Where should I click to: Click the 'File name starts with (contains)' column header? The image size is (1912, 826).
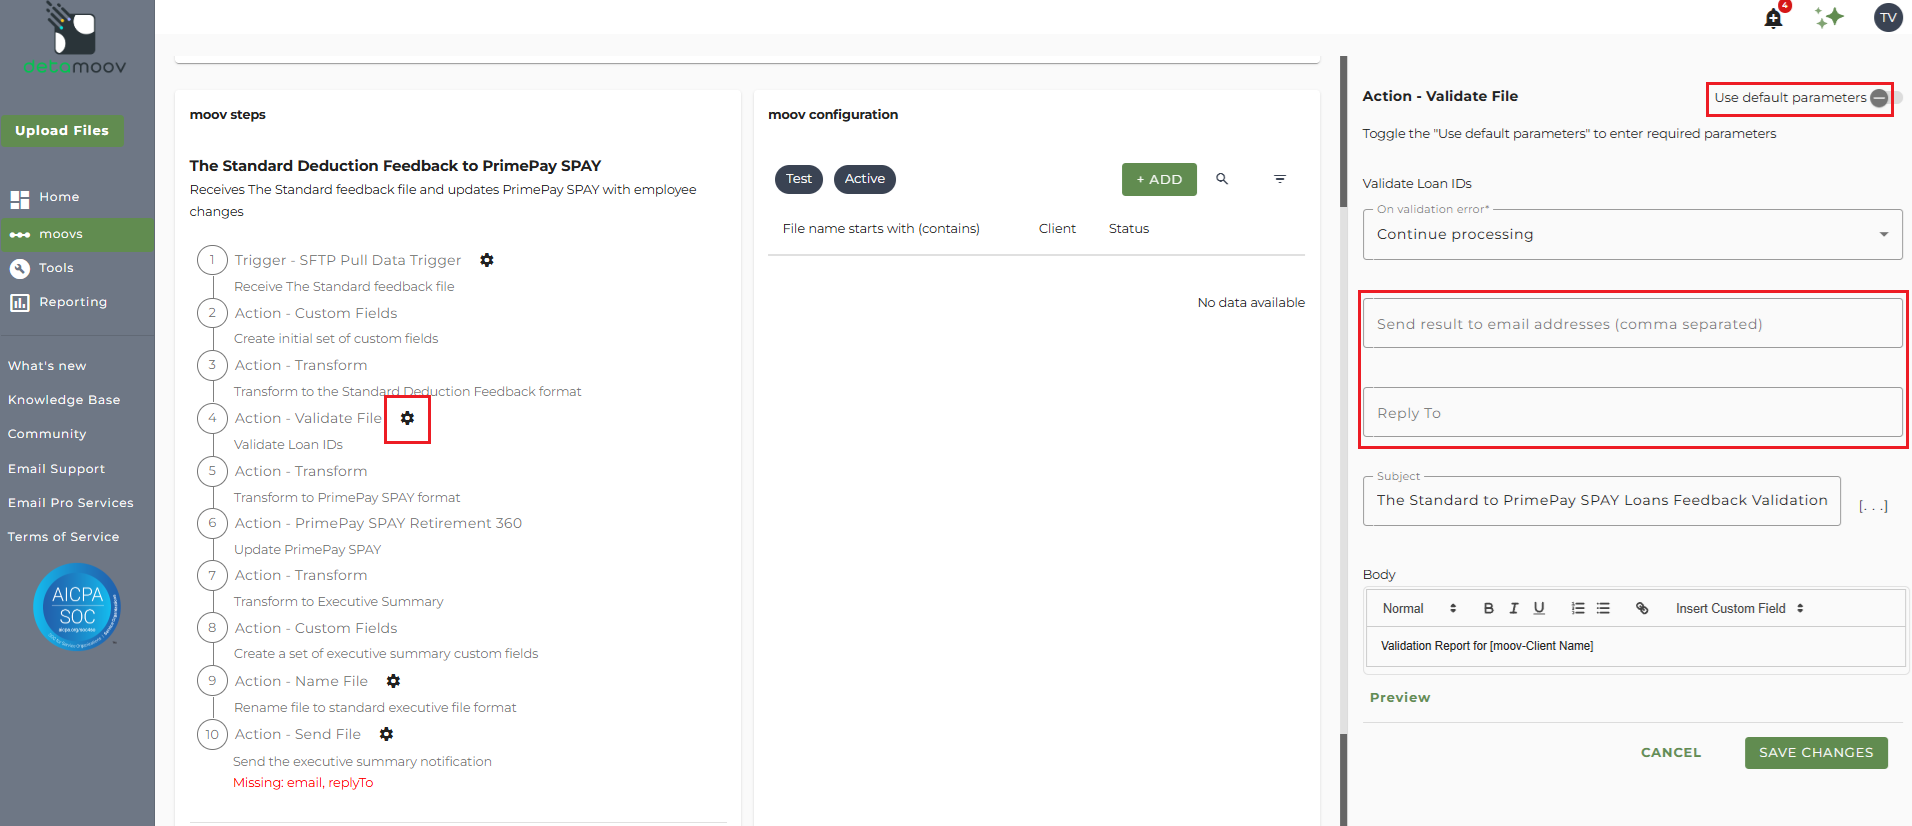tap(881, 229)
